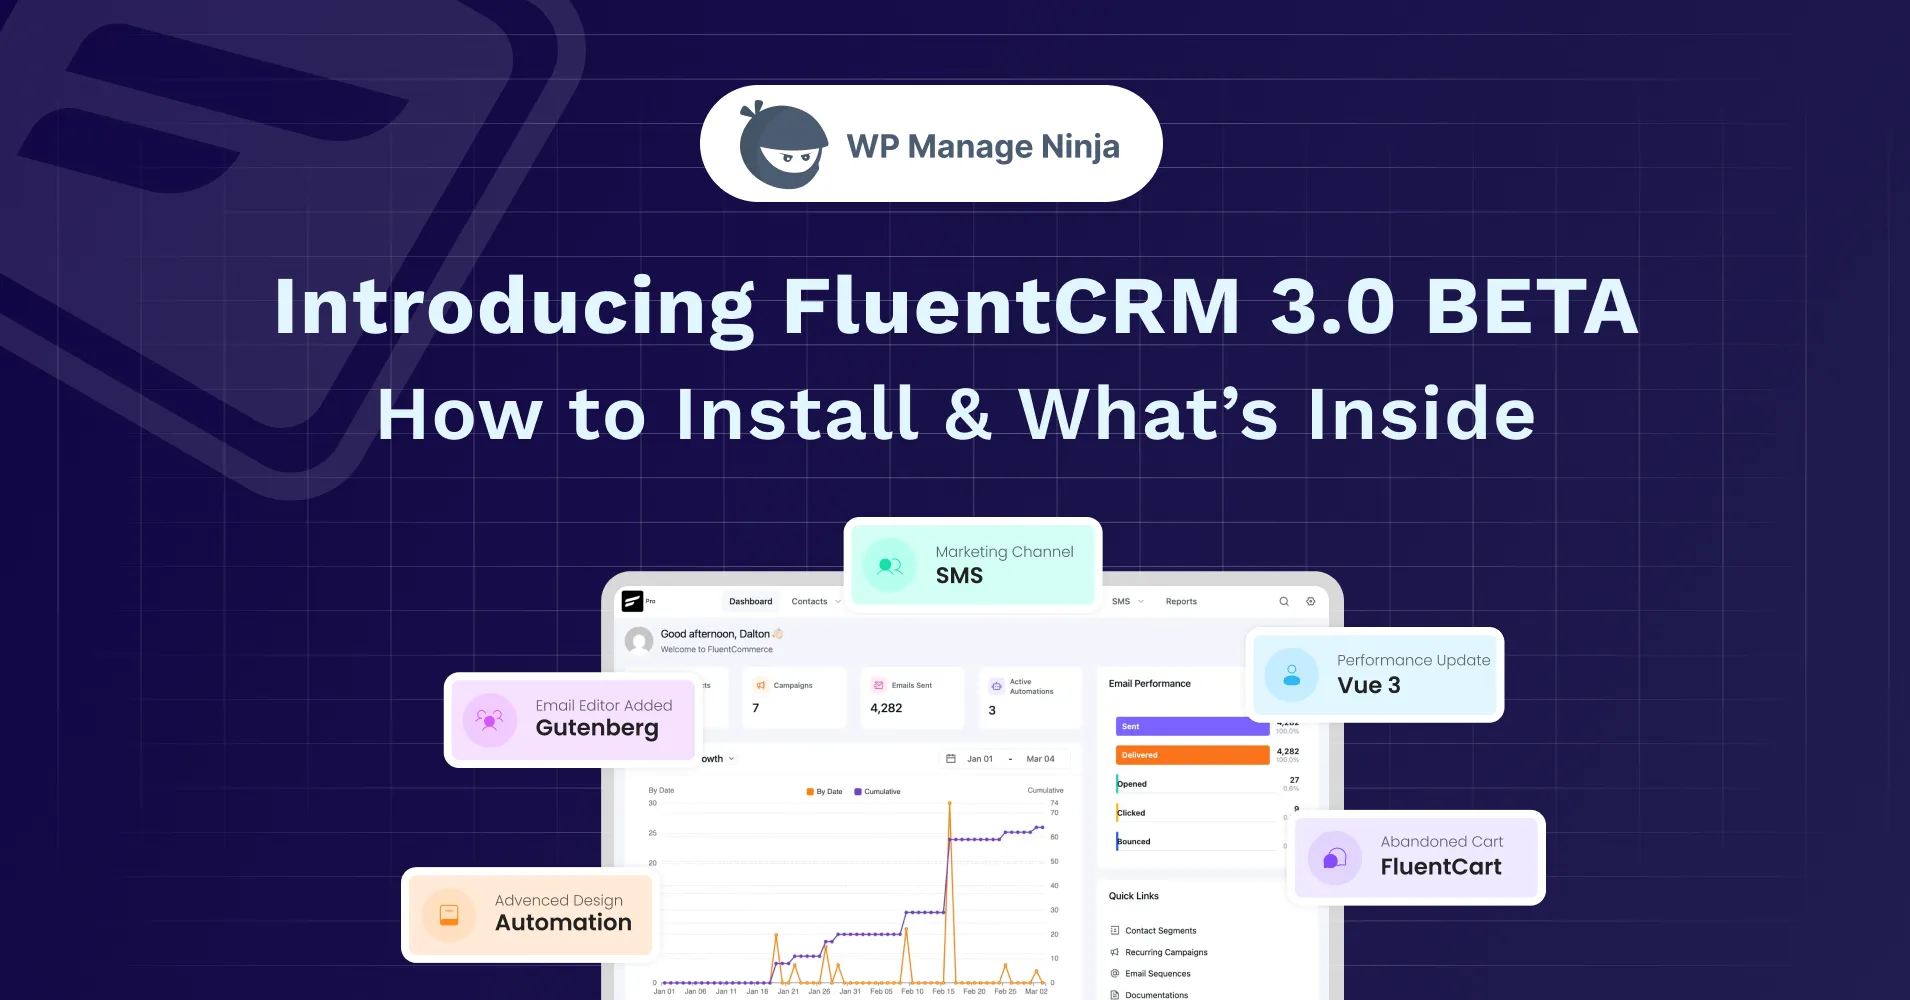
Task: Expand the SMS navigation dropdown
Action: [1141, 601]
